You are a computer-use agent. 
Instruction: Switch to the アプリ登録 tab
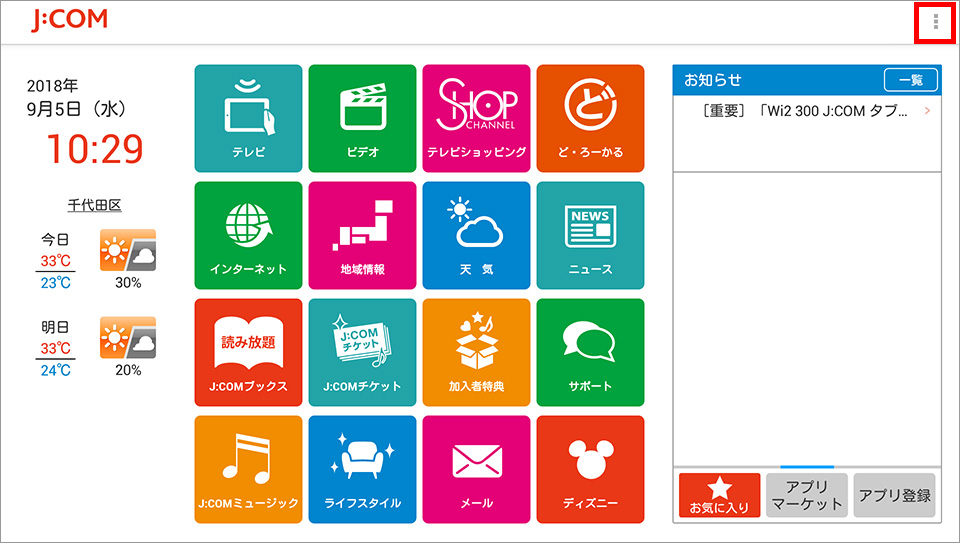pyautogui.click(x=894, y=495)
